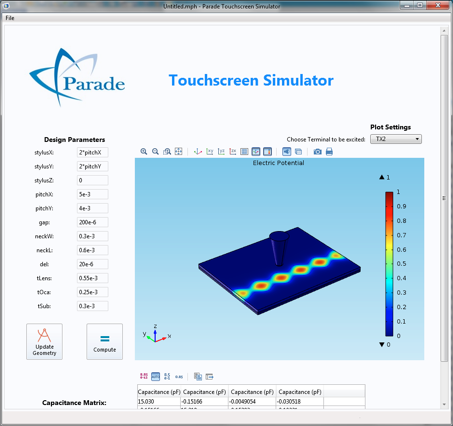
Task: Click the rainbow color legend bar
Action: click(389, 264)
